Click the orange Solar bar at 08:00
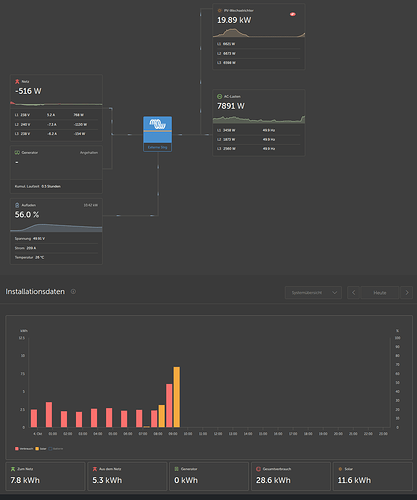The width and height of the screenshot is (417, 500). [162, 416]
